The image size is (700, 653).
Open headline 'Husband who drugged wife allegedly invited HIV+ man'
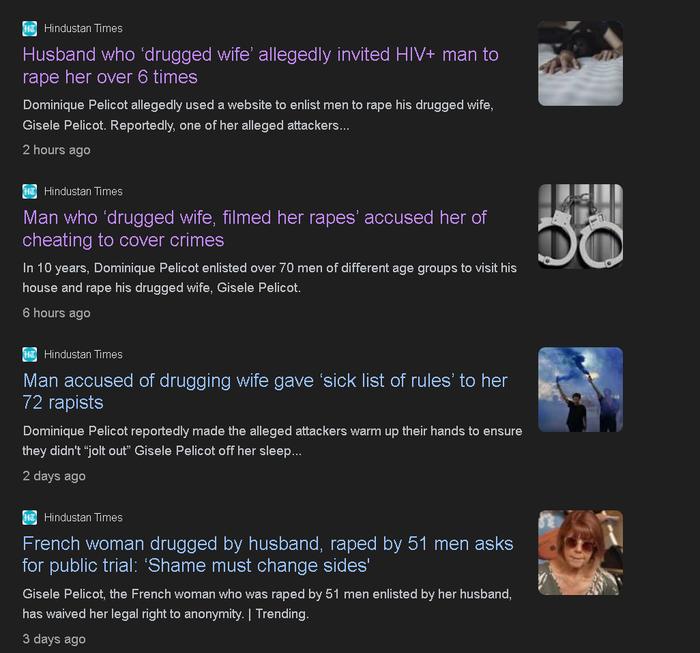(x=260, y=66)
